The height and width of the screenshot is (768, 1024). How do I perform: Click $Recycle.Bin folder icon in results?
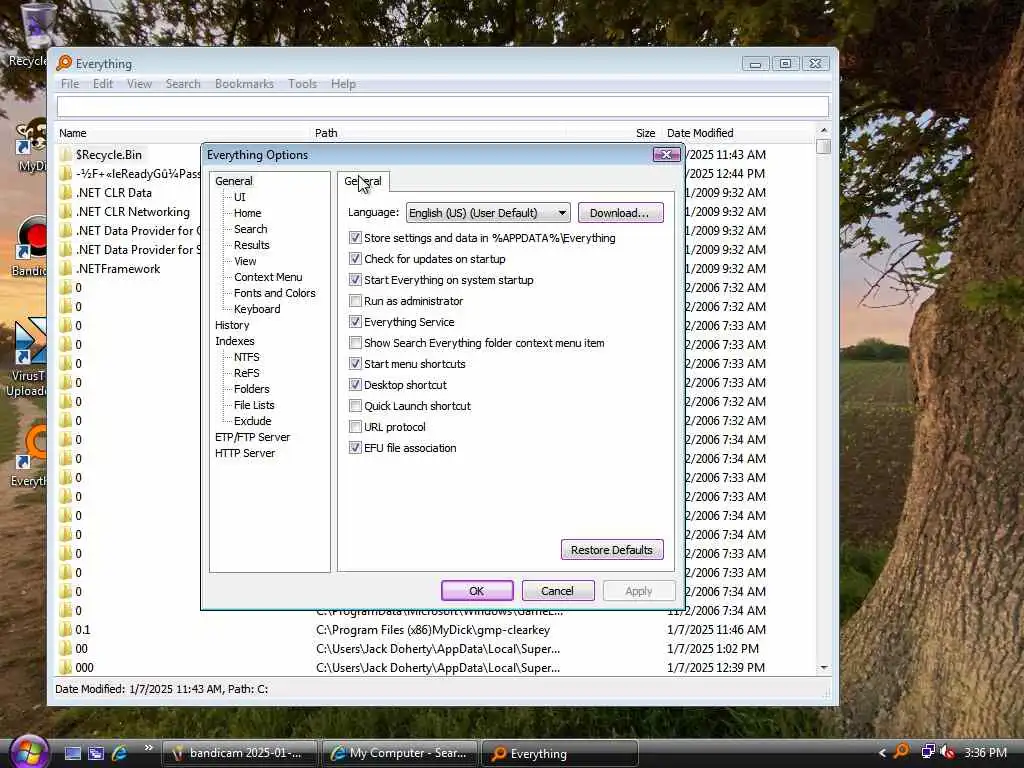(x=65, y=155)
